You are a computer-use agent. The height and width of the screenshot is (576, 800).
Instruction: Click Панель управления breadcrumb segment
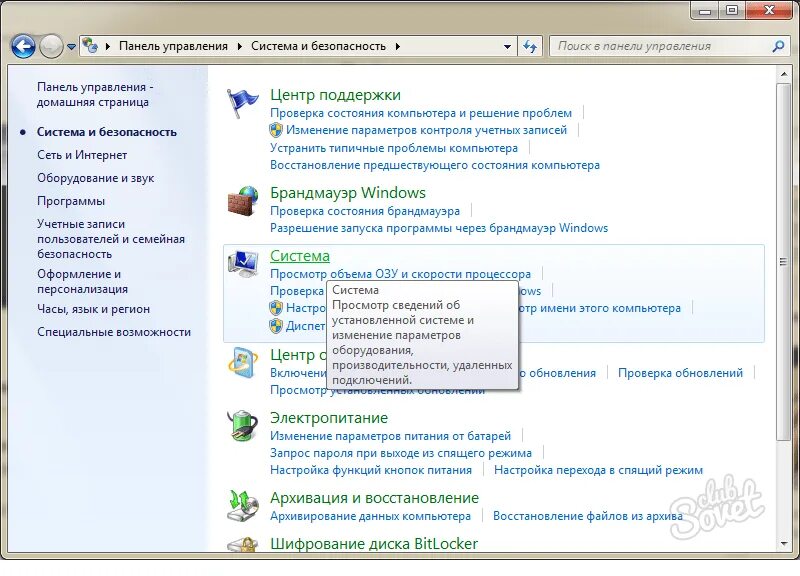pyautogui.click(x=173, y=46)
